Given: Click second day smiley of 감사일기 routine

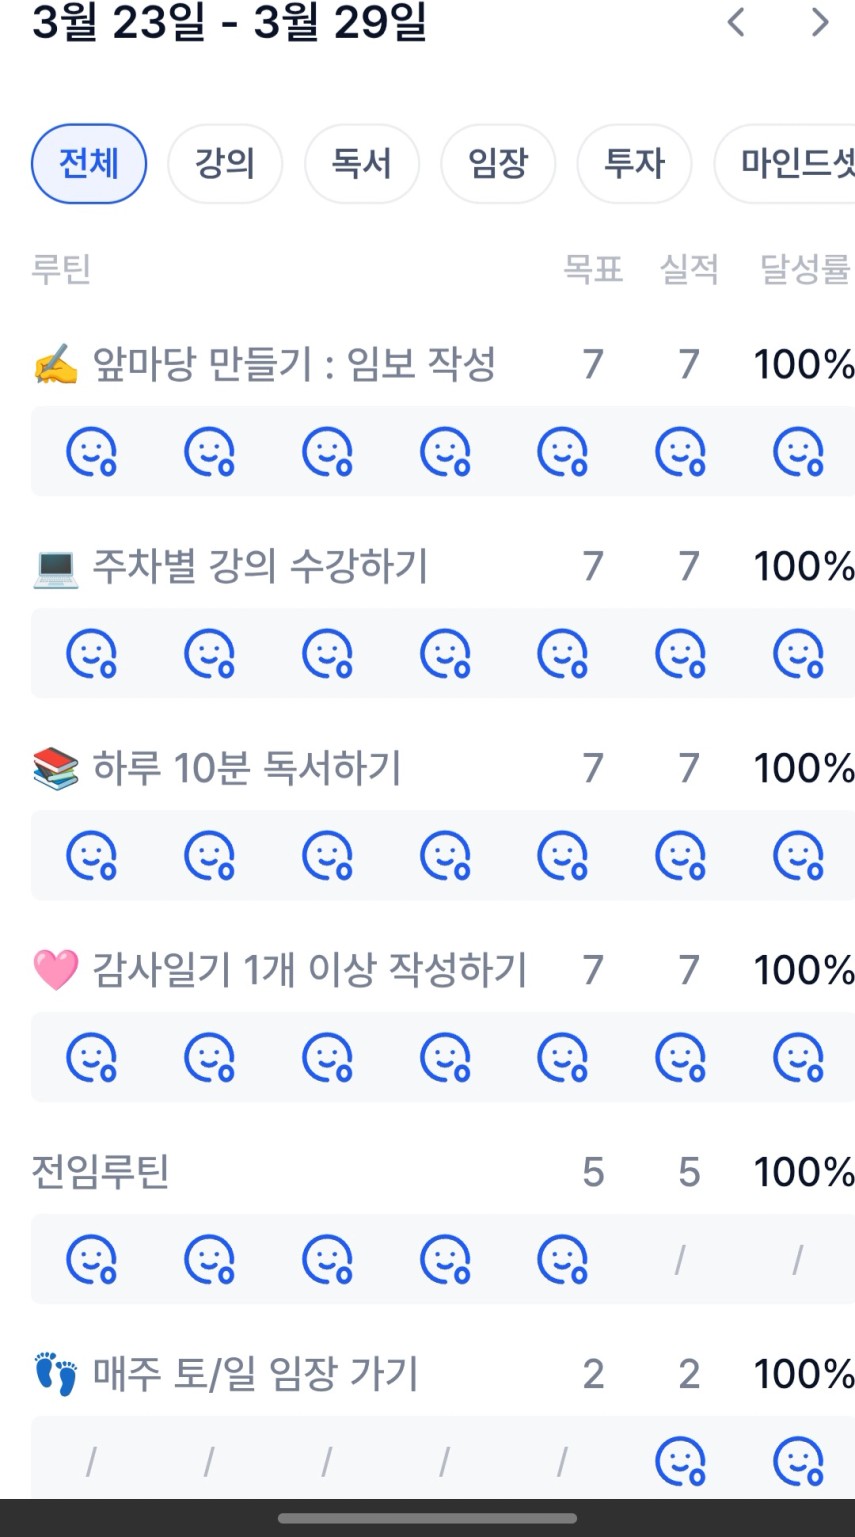Looking at the screenshot, I should click(209, 1057).
